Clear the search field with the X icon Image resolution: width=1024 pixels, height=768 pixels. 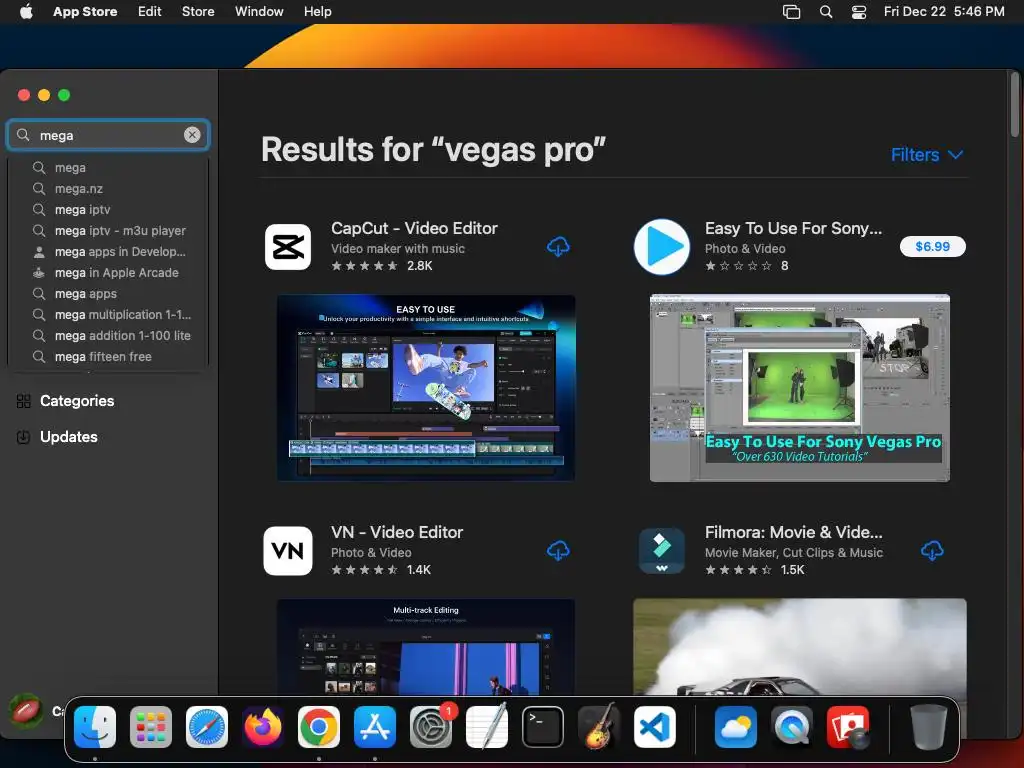[x=192, y=135]
